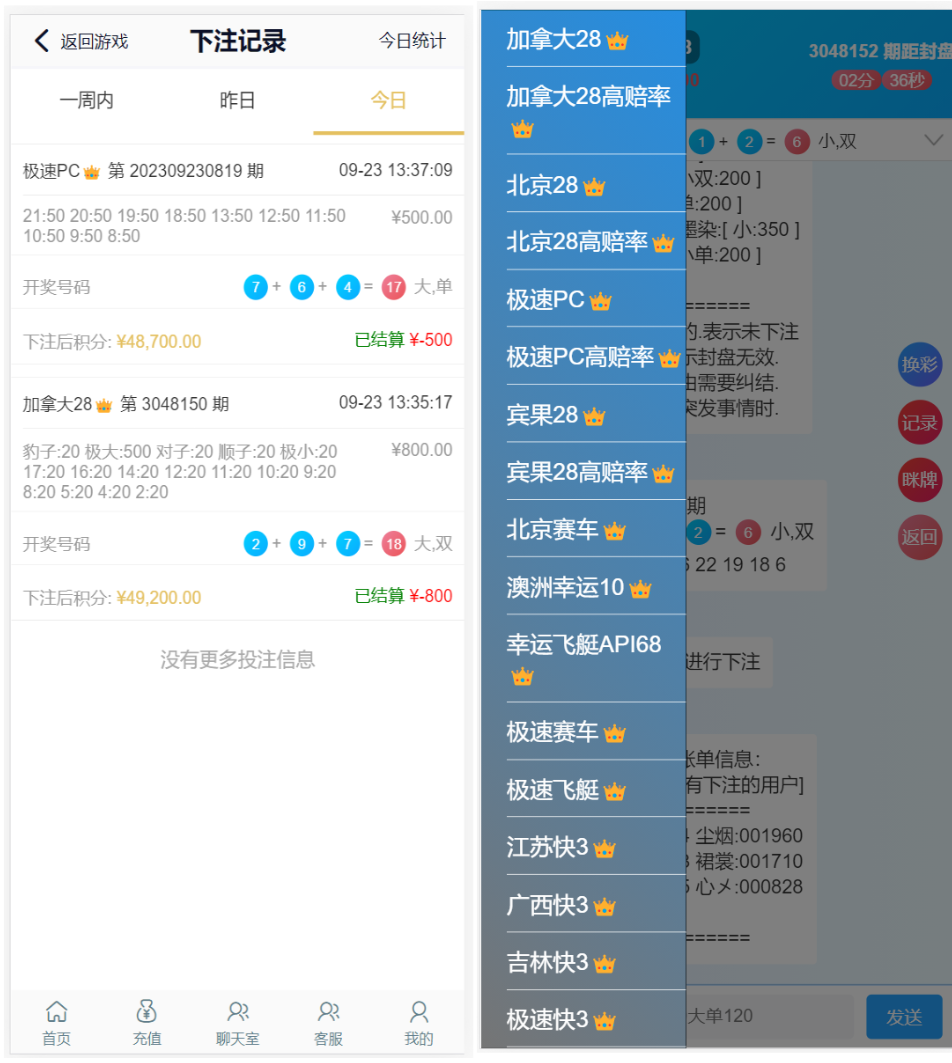Screen dimensions: 952x1063
Task: Open the 聊天室 chat room icon
Action: (x=238, y=1013)
